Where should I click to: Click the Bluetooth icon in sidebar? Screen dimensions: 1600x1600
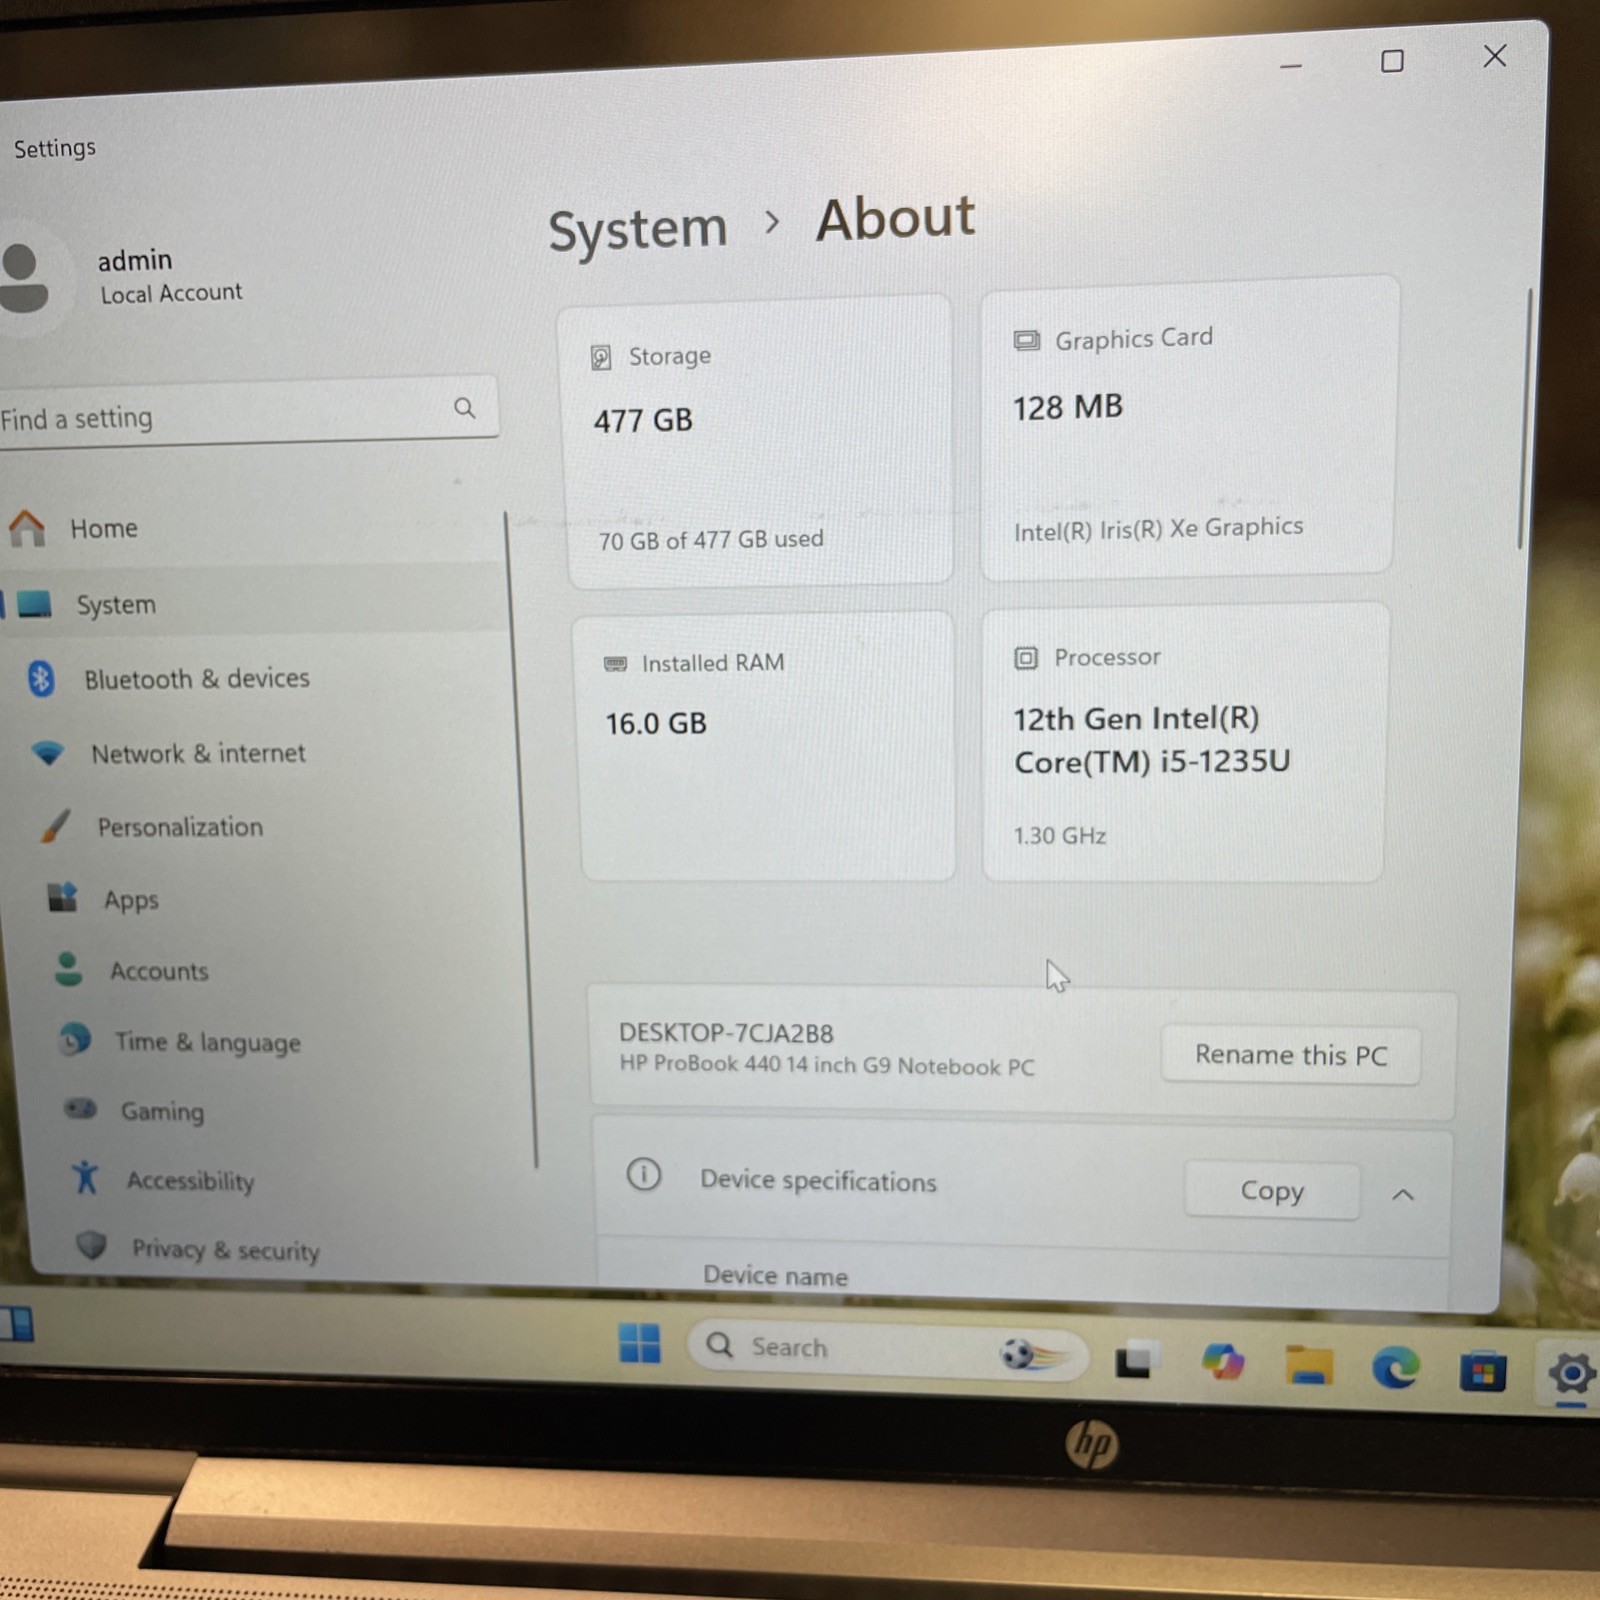click(41, 678)
